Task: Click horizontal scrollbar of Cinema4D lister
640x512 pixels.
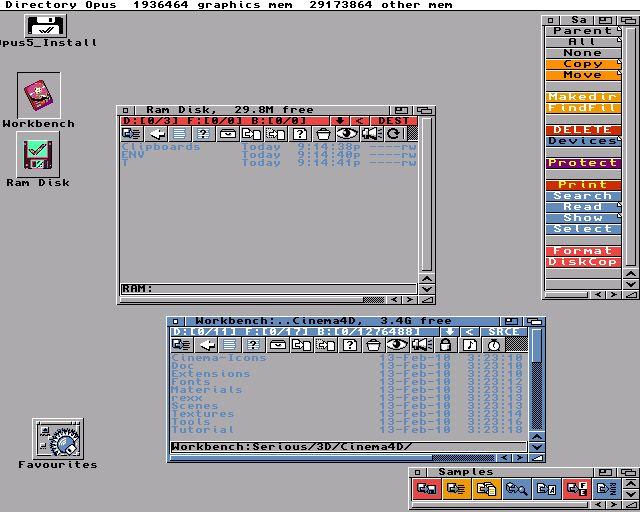Action: click(332, 458)
